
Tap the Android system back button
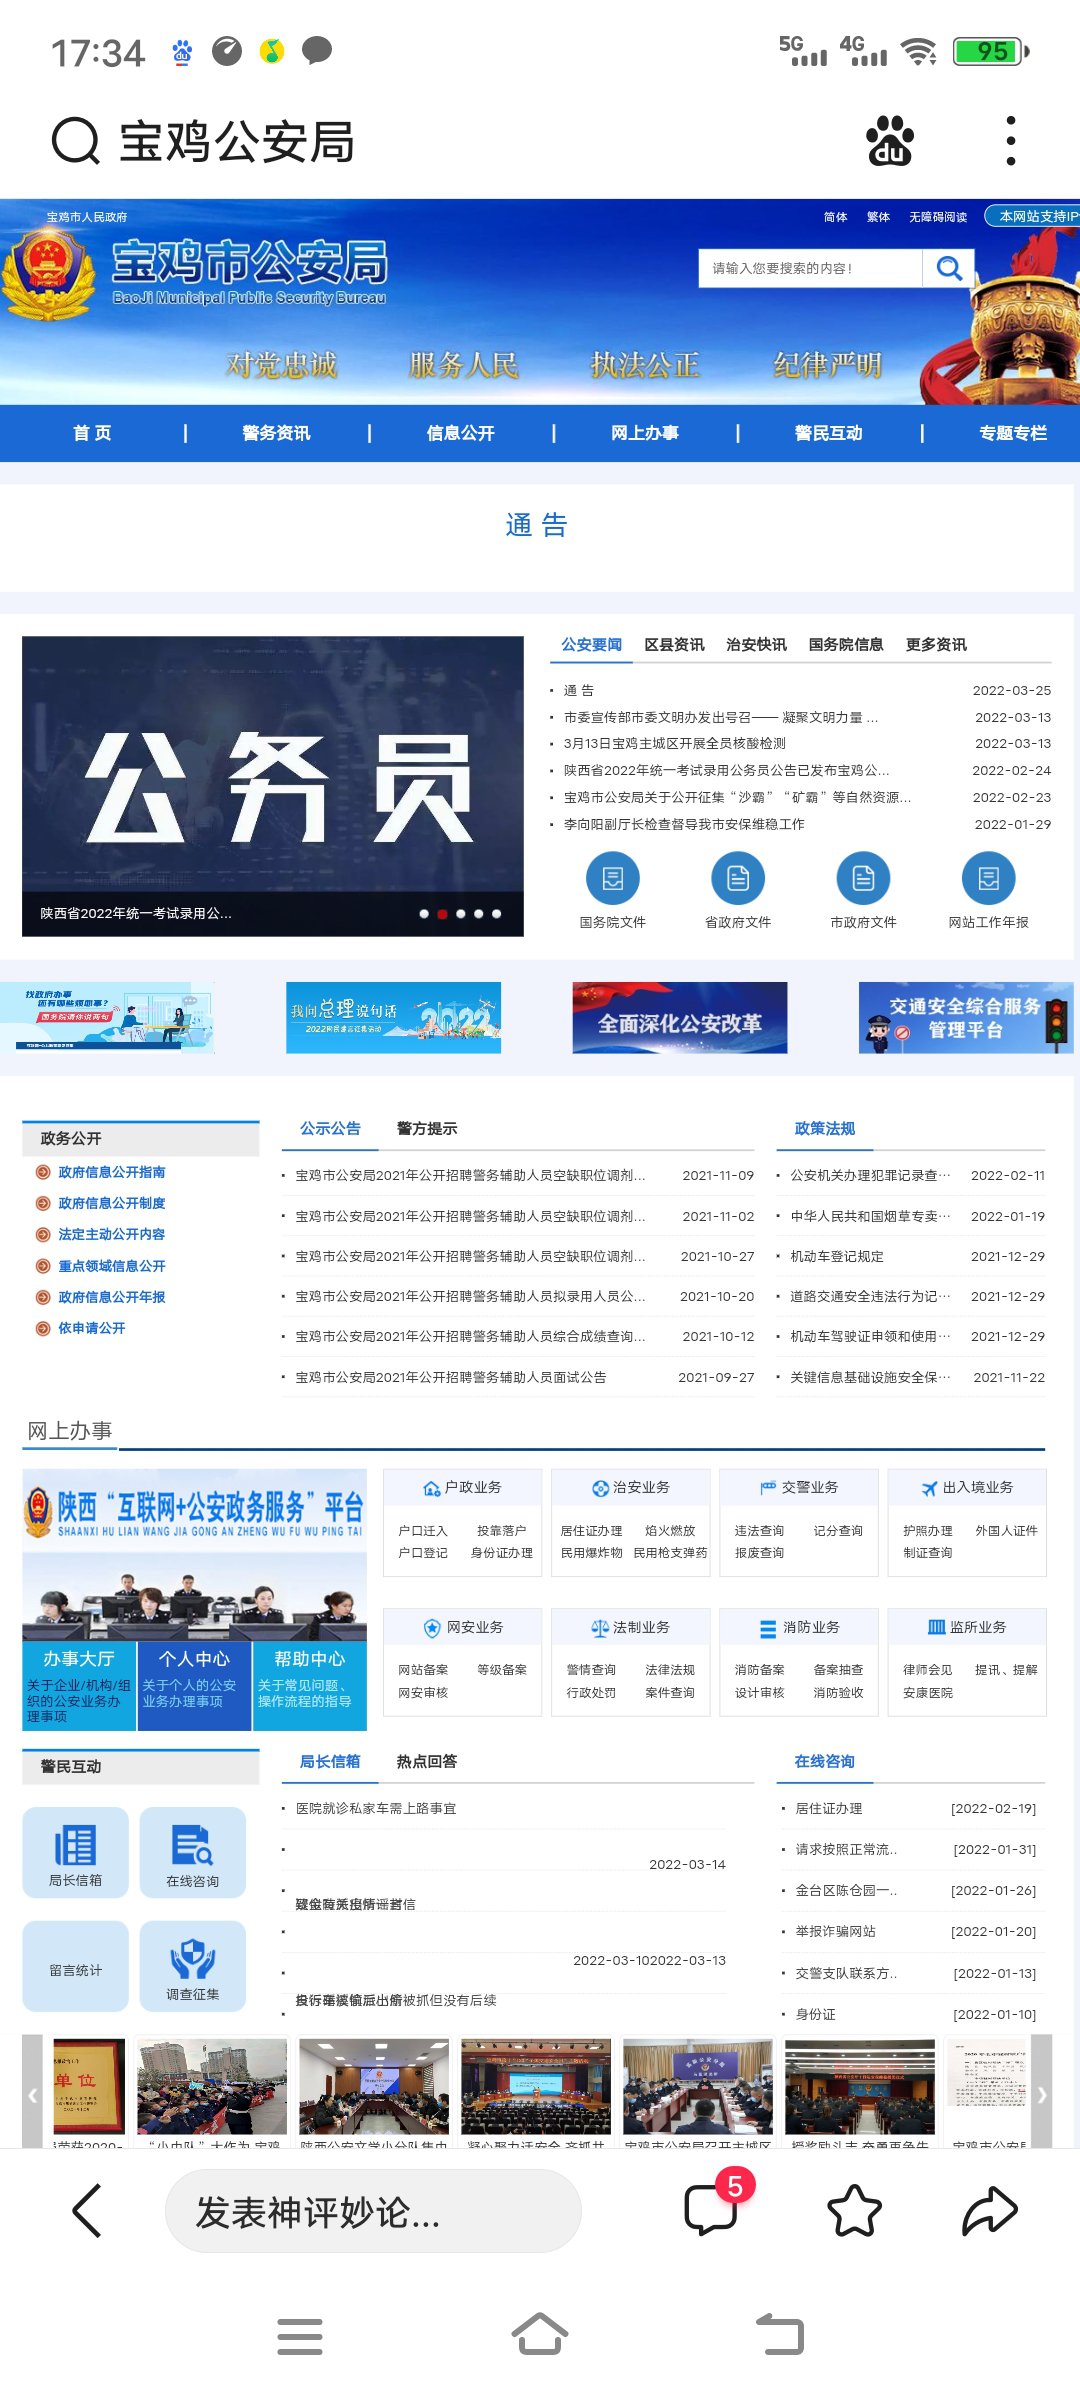click(x=780, y=2335)
